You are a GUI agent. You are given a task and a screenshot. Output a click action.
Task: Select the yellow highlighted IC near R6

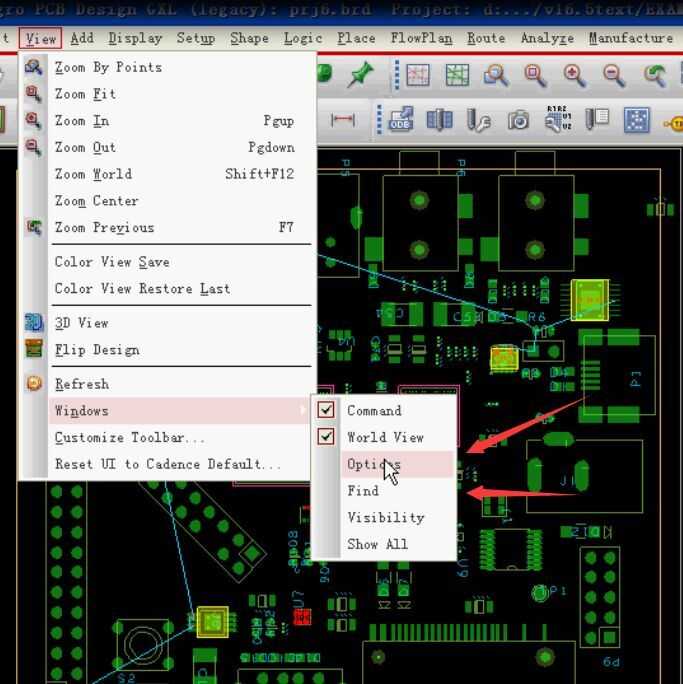[x=590, y=300]
